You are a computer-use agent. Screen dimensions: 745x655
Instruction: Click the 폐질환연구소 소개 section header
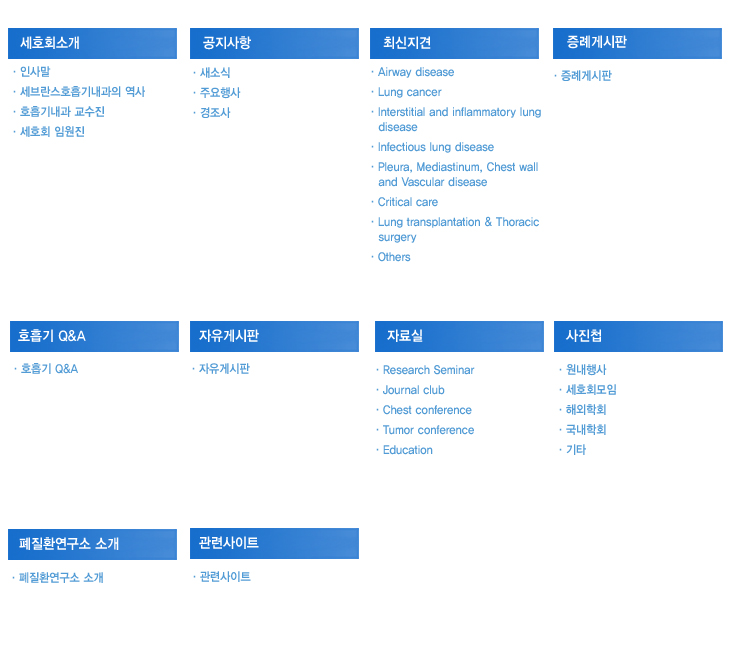point(92,544)
